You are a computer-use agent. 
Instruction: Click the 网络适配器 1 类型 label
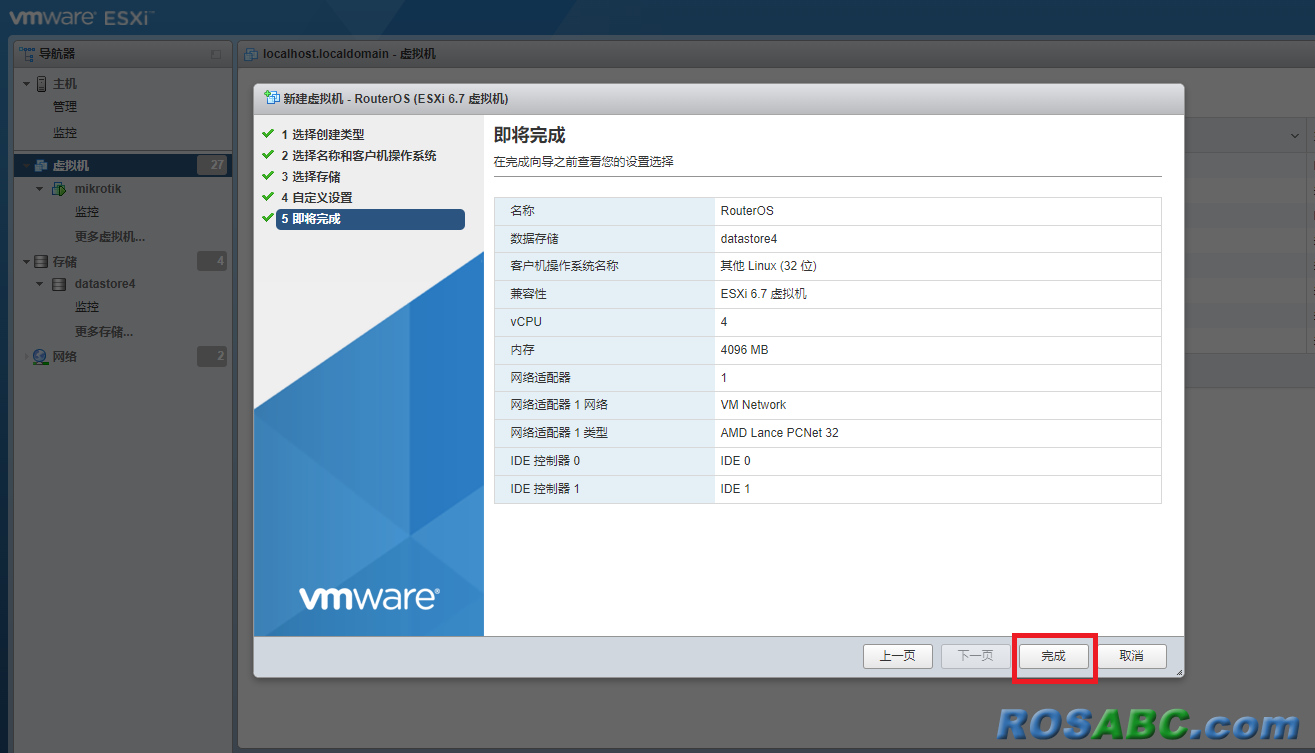pyautogui.click(x=559, y=433)
